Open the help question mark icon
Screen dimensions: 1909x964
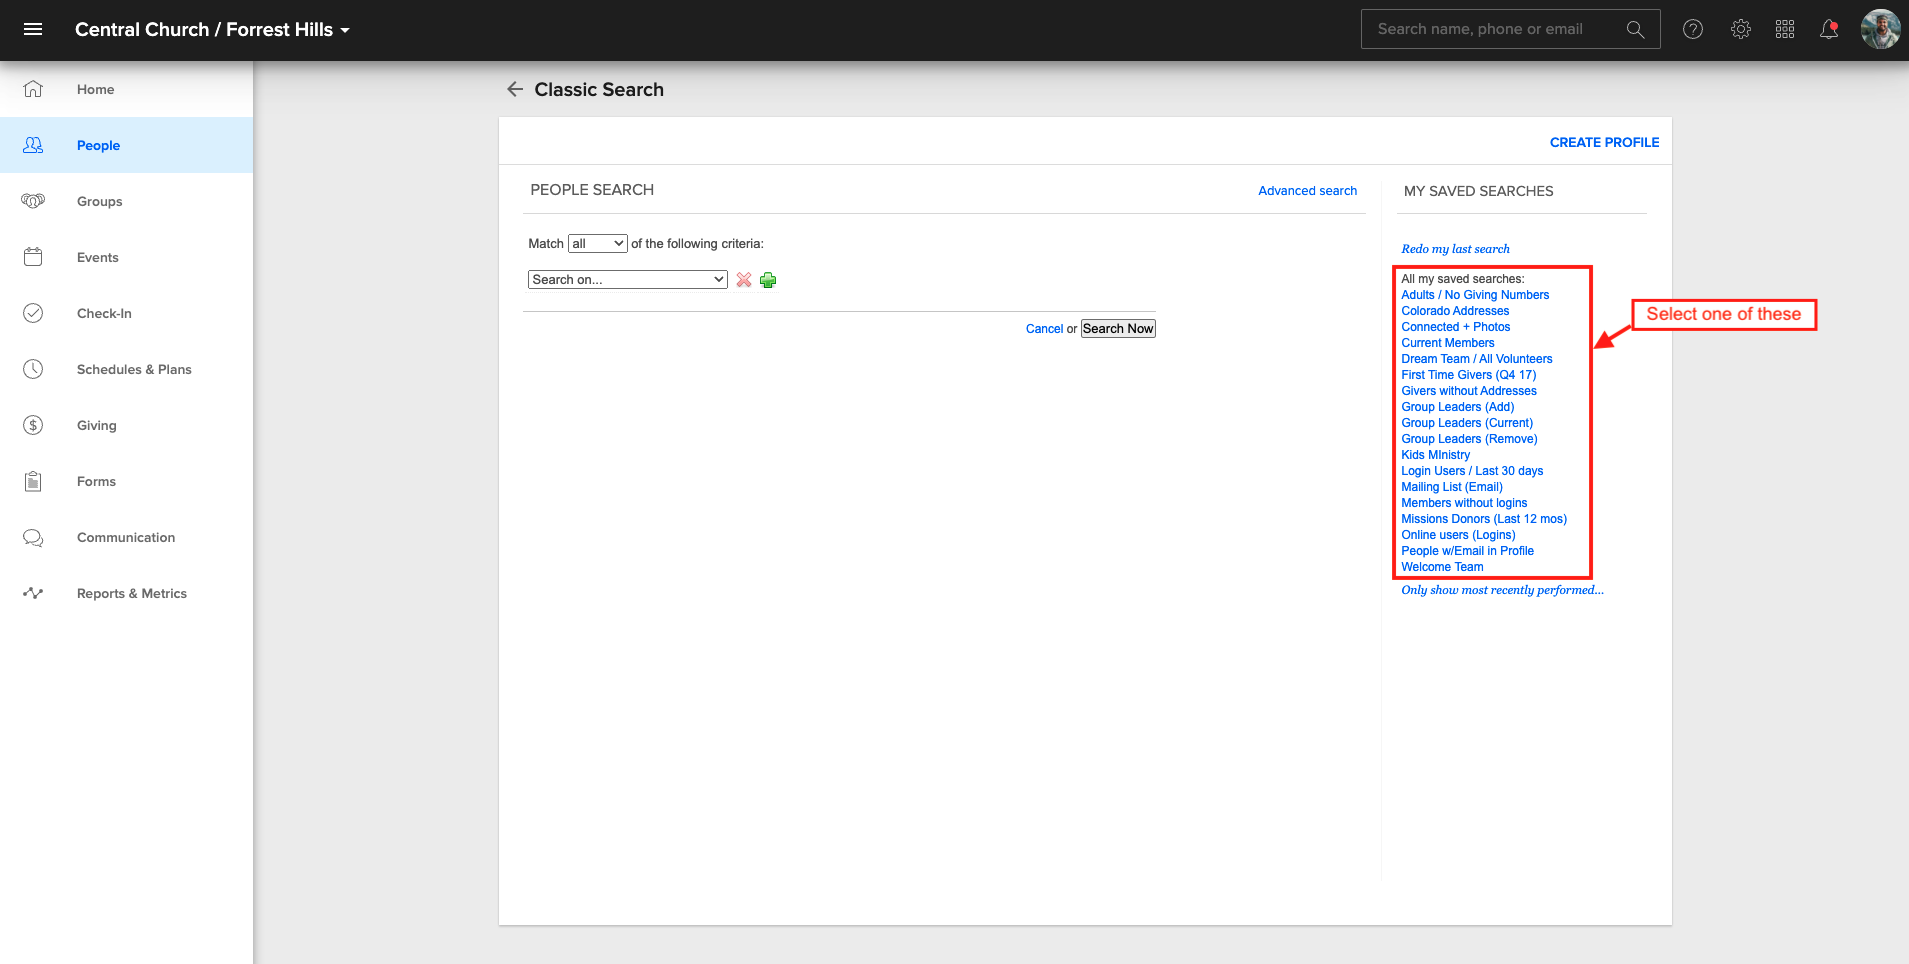1693,29
